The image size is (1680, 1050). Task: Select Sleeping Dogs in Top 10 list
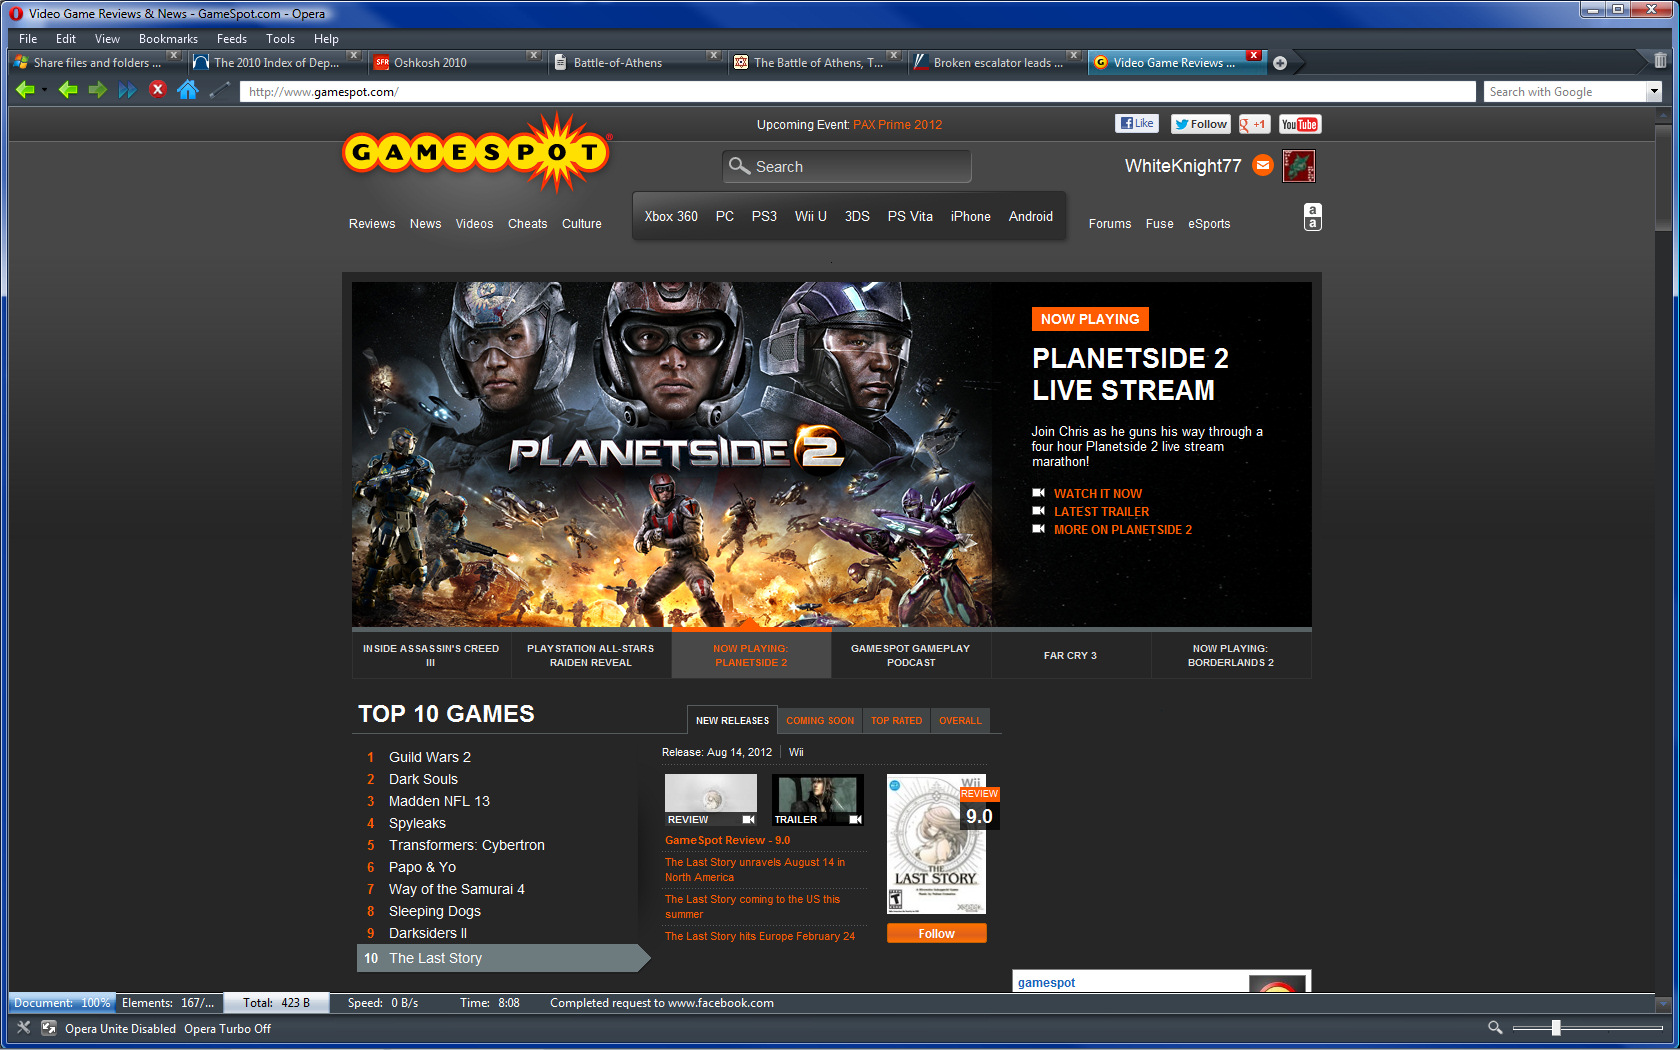pos(435,911)
